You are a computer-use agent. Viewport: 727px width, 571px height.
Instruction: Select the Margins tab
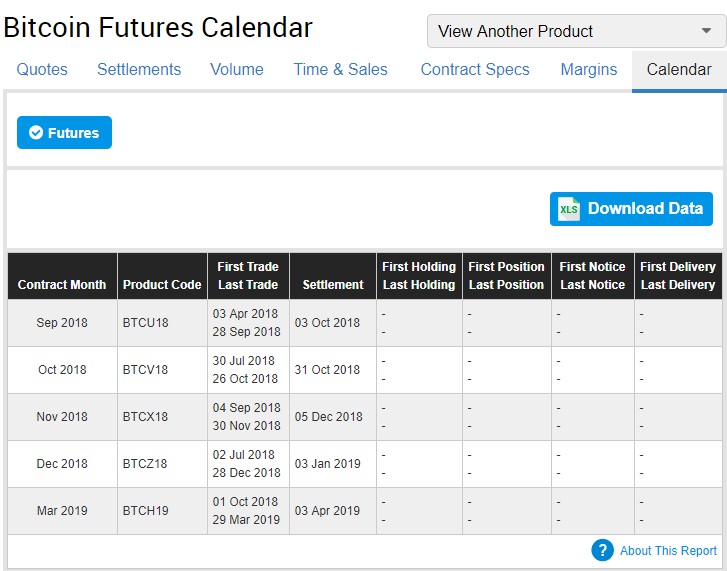[x=589, y=70]
